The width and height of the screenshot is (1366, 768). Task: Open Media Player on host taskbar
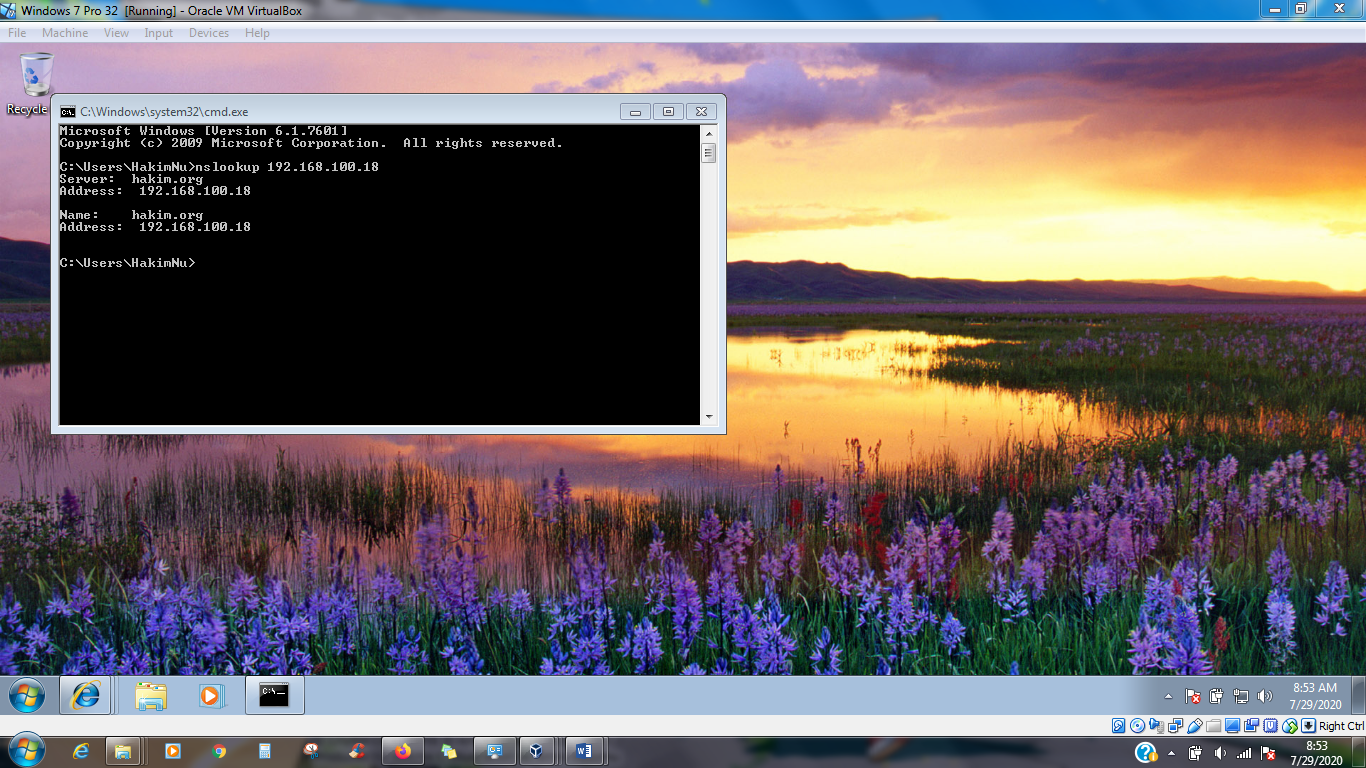172,751
